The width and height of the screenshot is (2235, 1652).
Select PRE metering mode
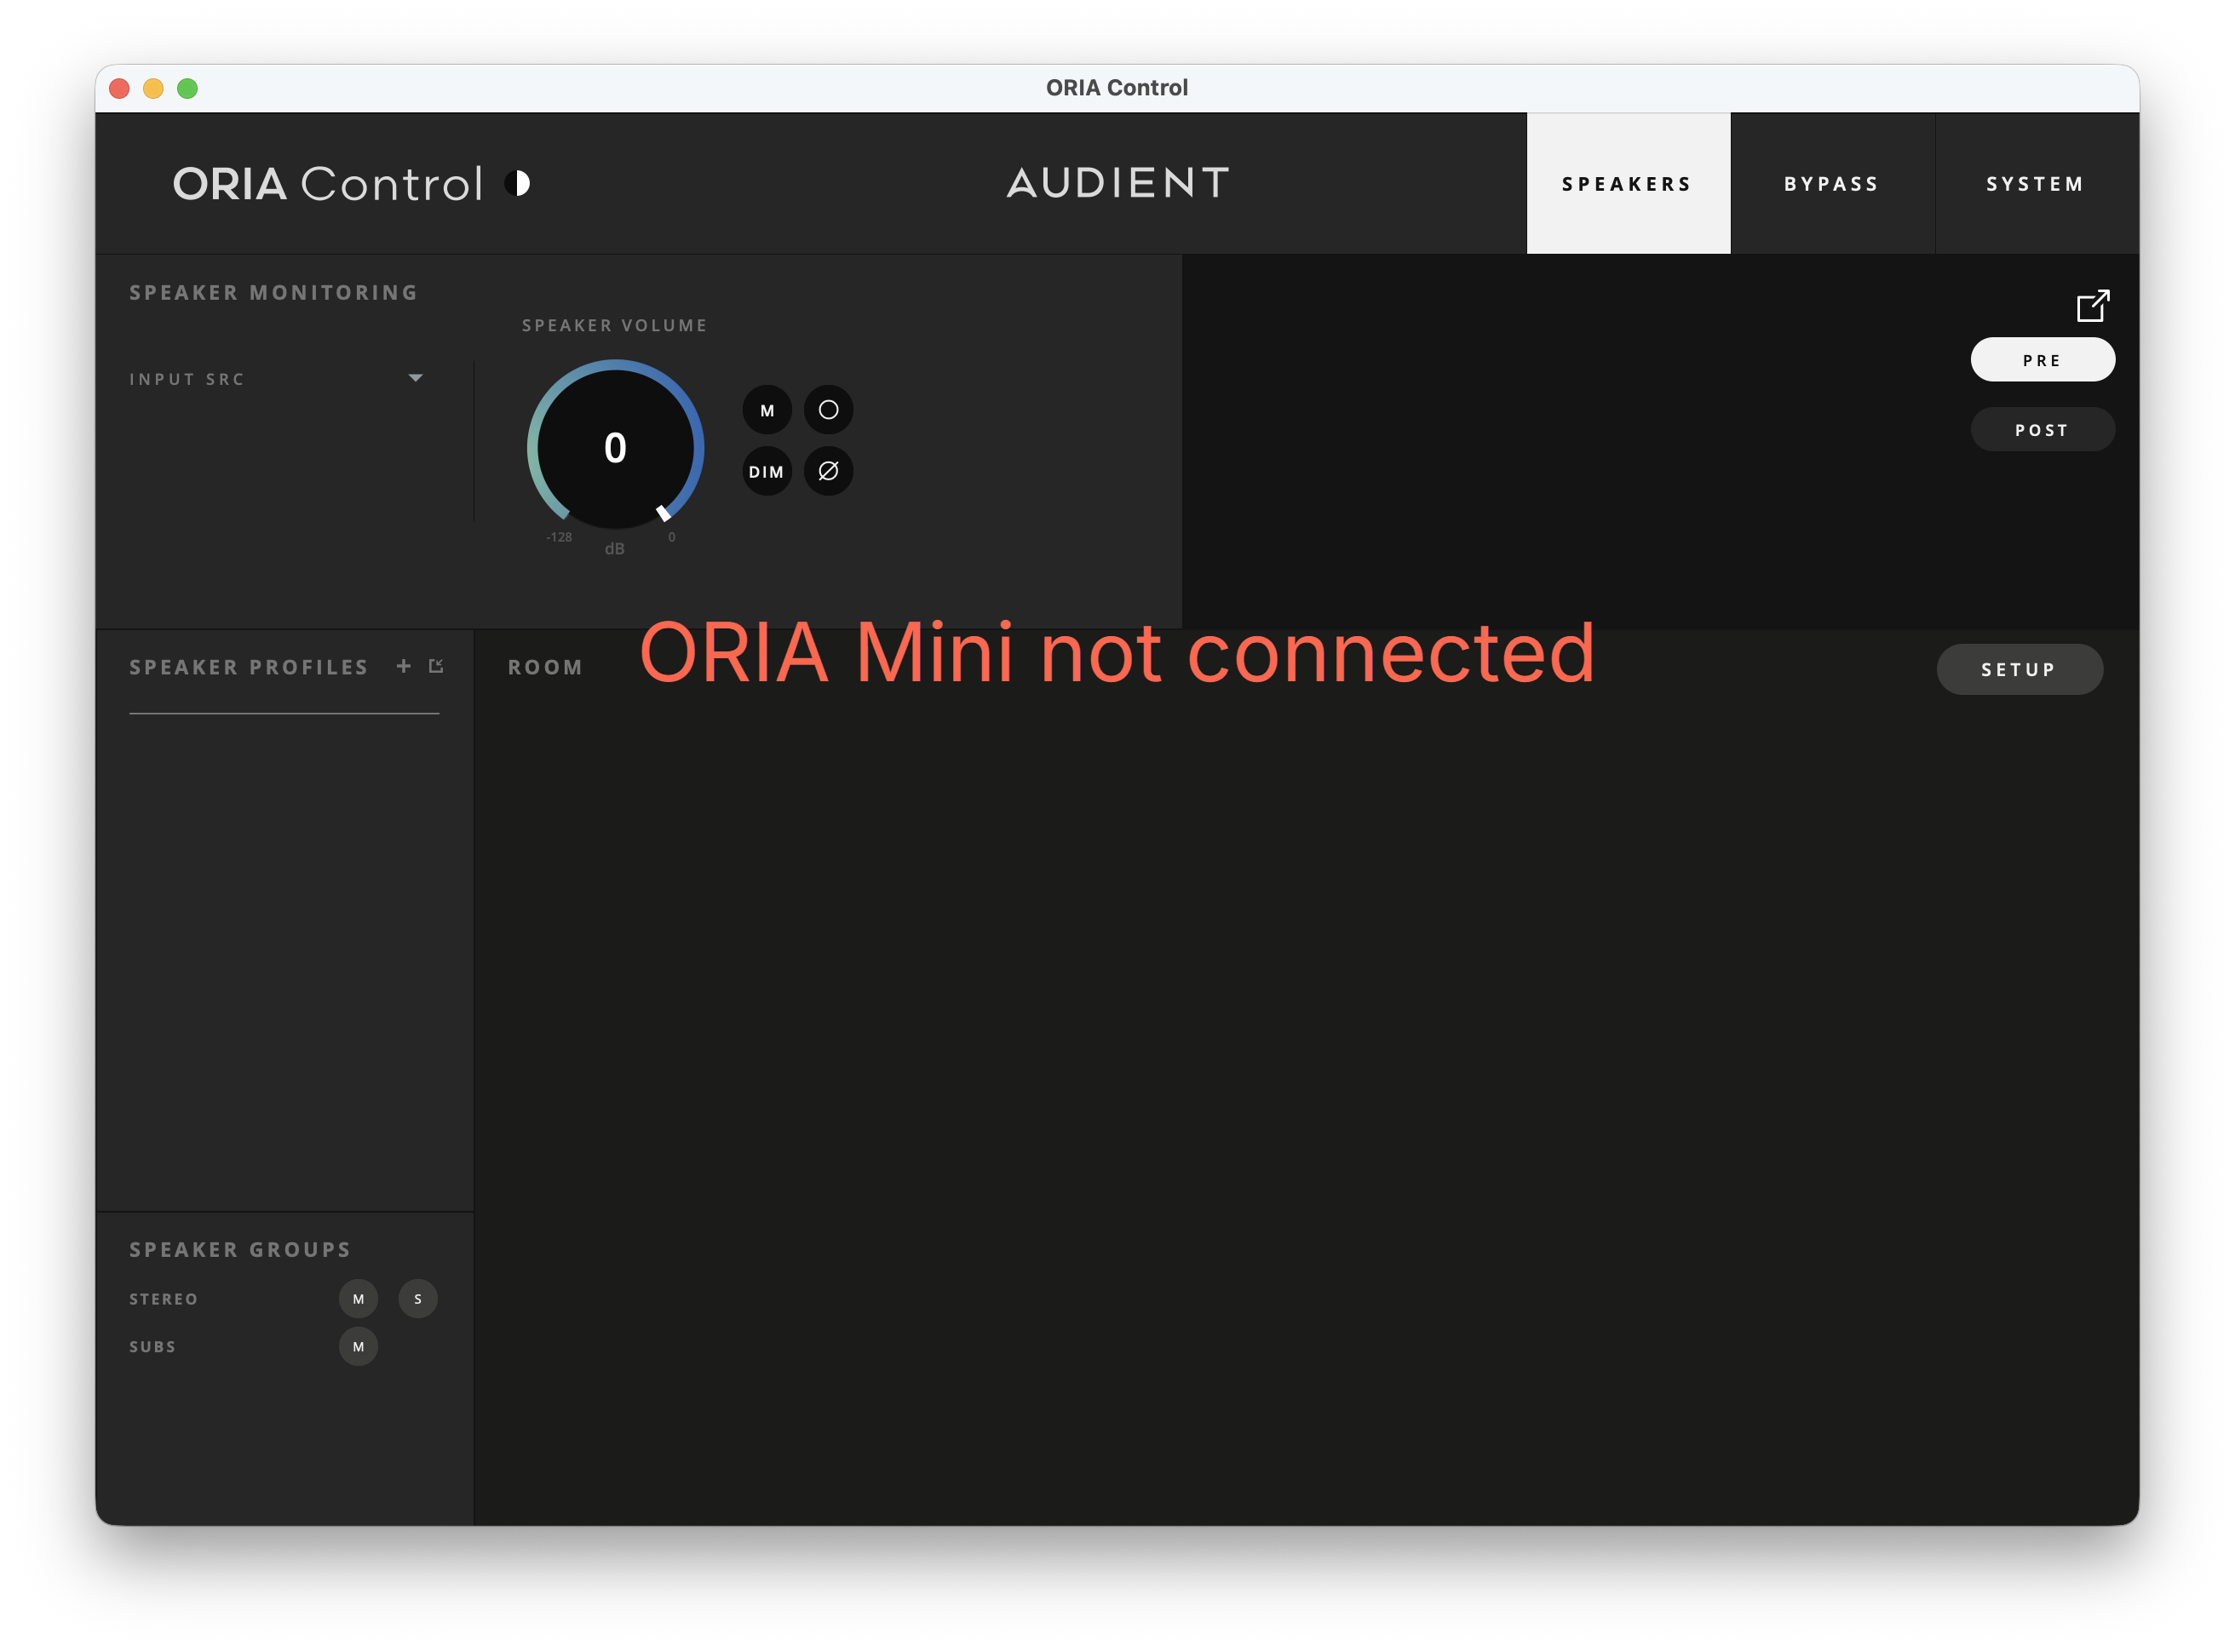(2042, 360)
